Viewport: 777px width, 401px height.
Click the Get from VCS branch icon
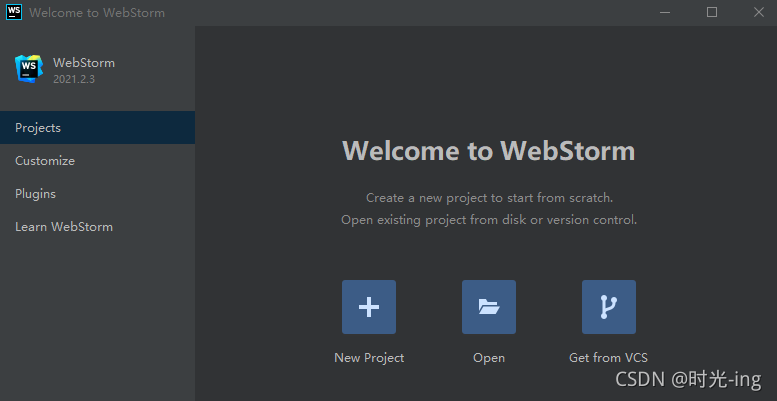pos(609,307)
